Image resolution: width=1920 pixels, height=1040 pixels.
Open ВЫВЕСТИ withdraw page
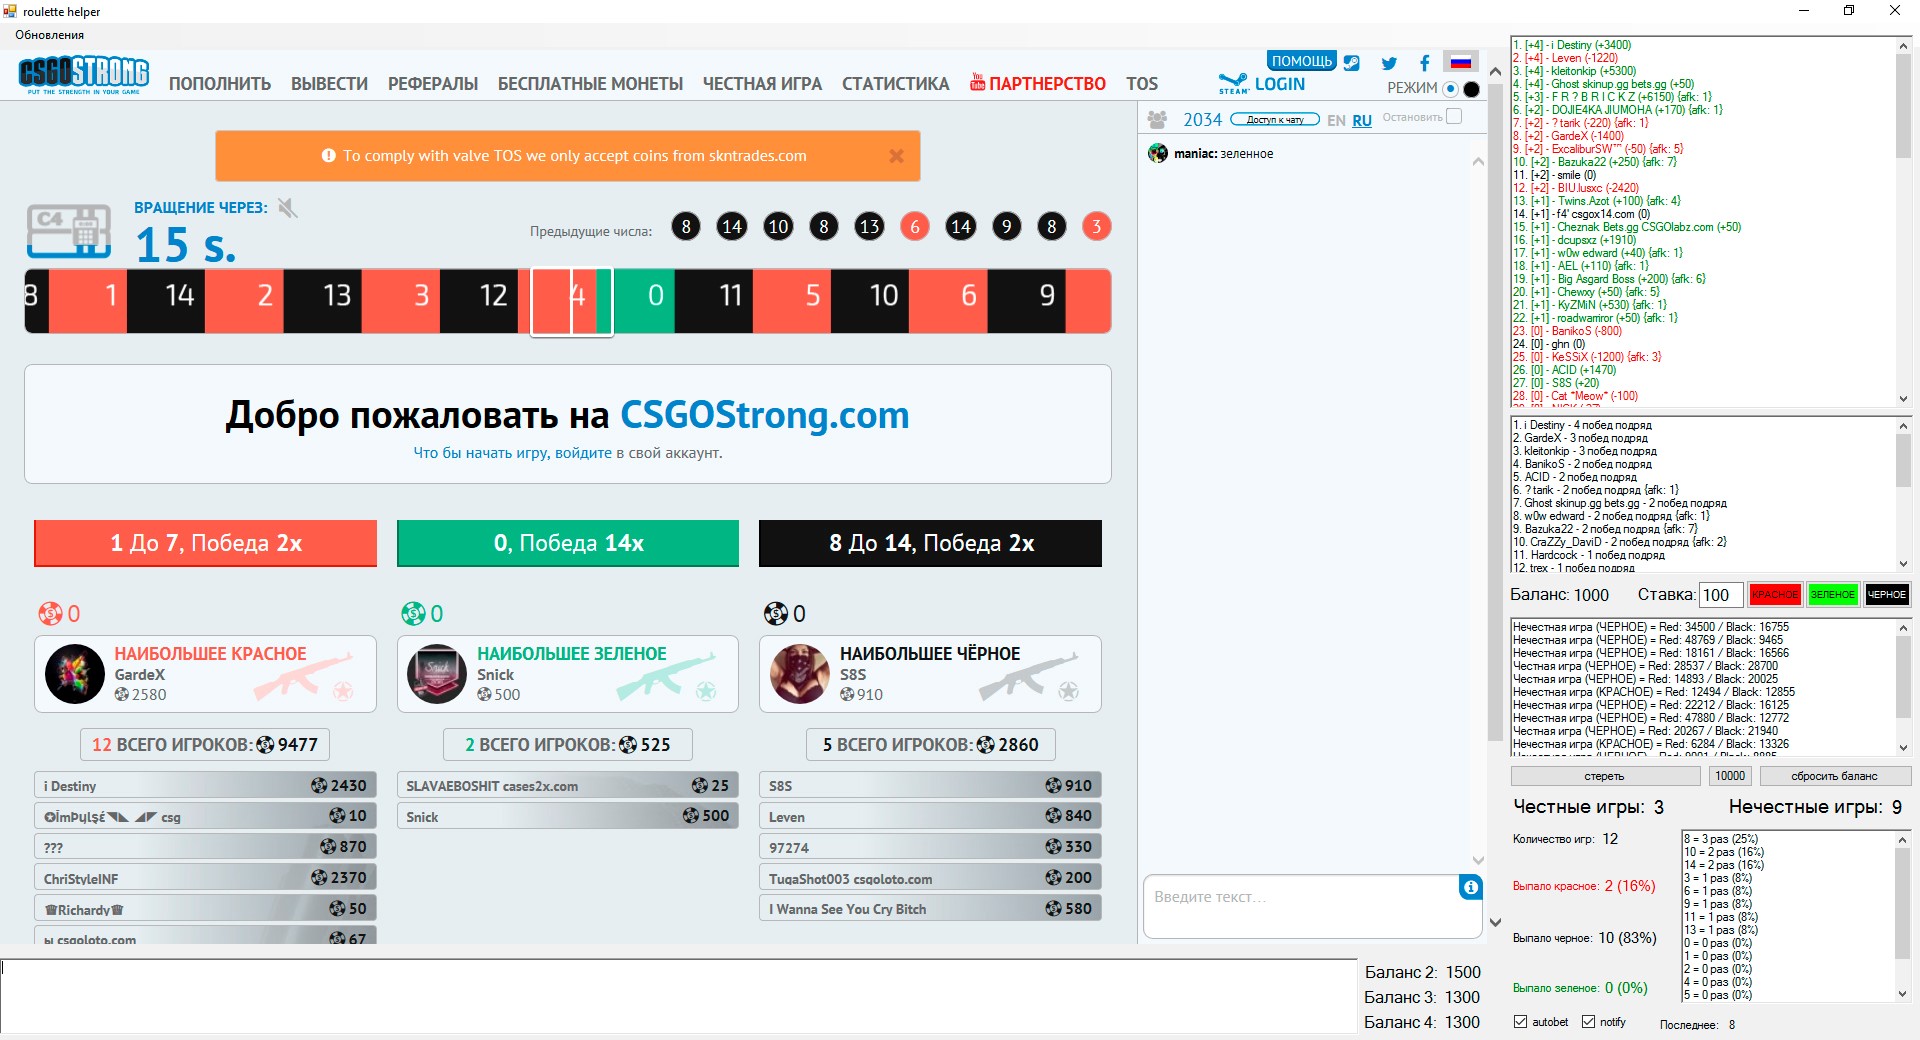pos(329,84)
